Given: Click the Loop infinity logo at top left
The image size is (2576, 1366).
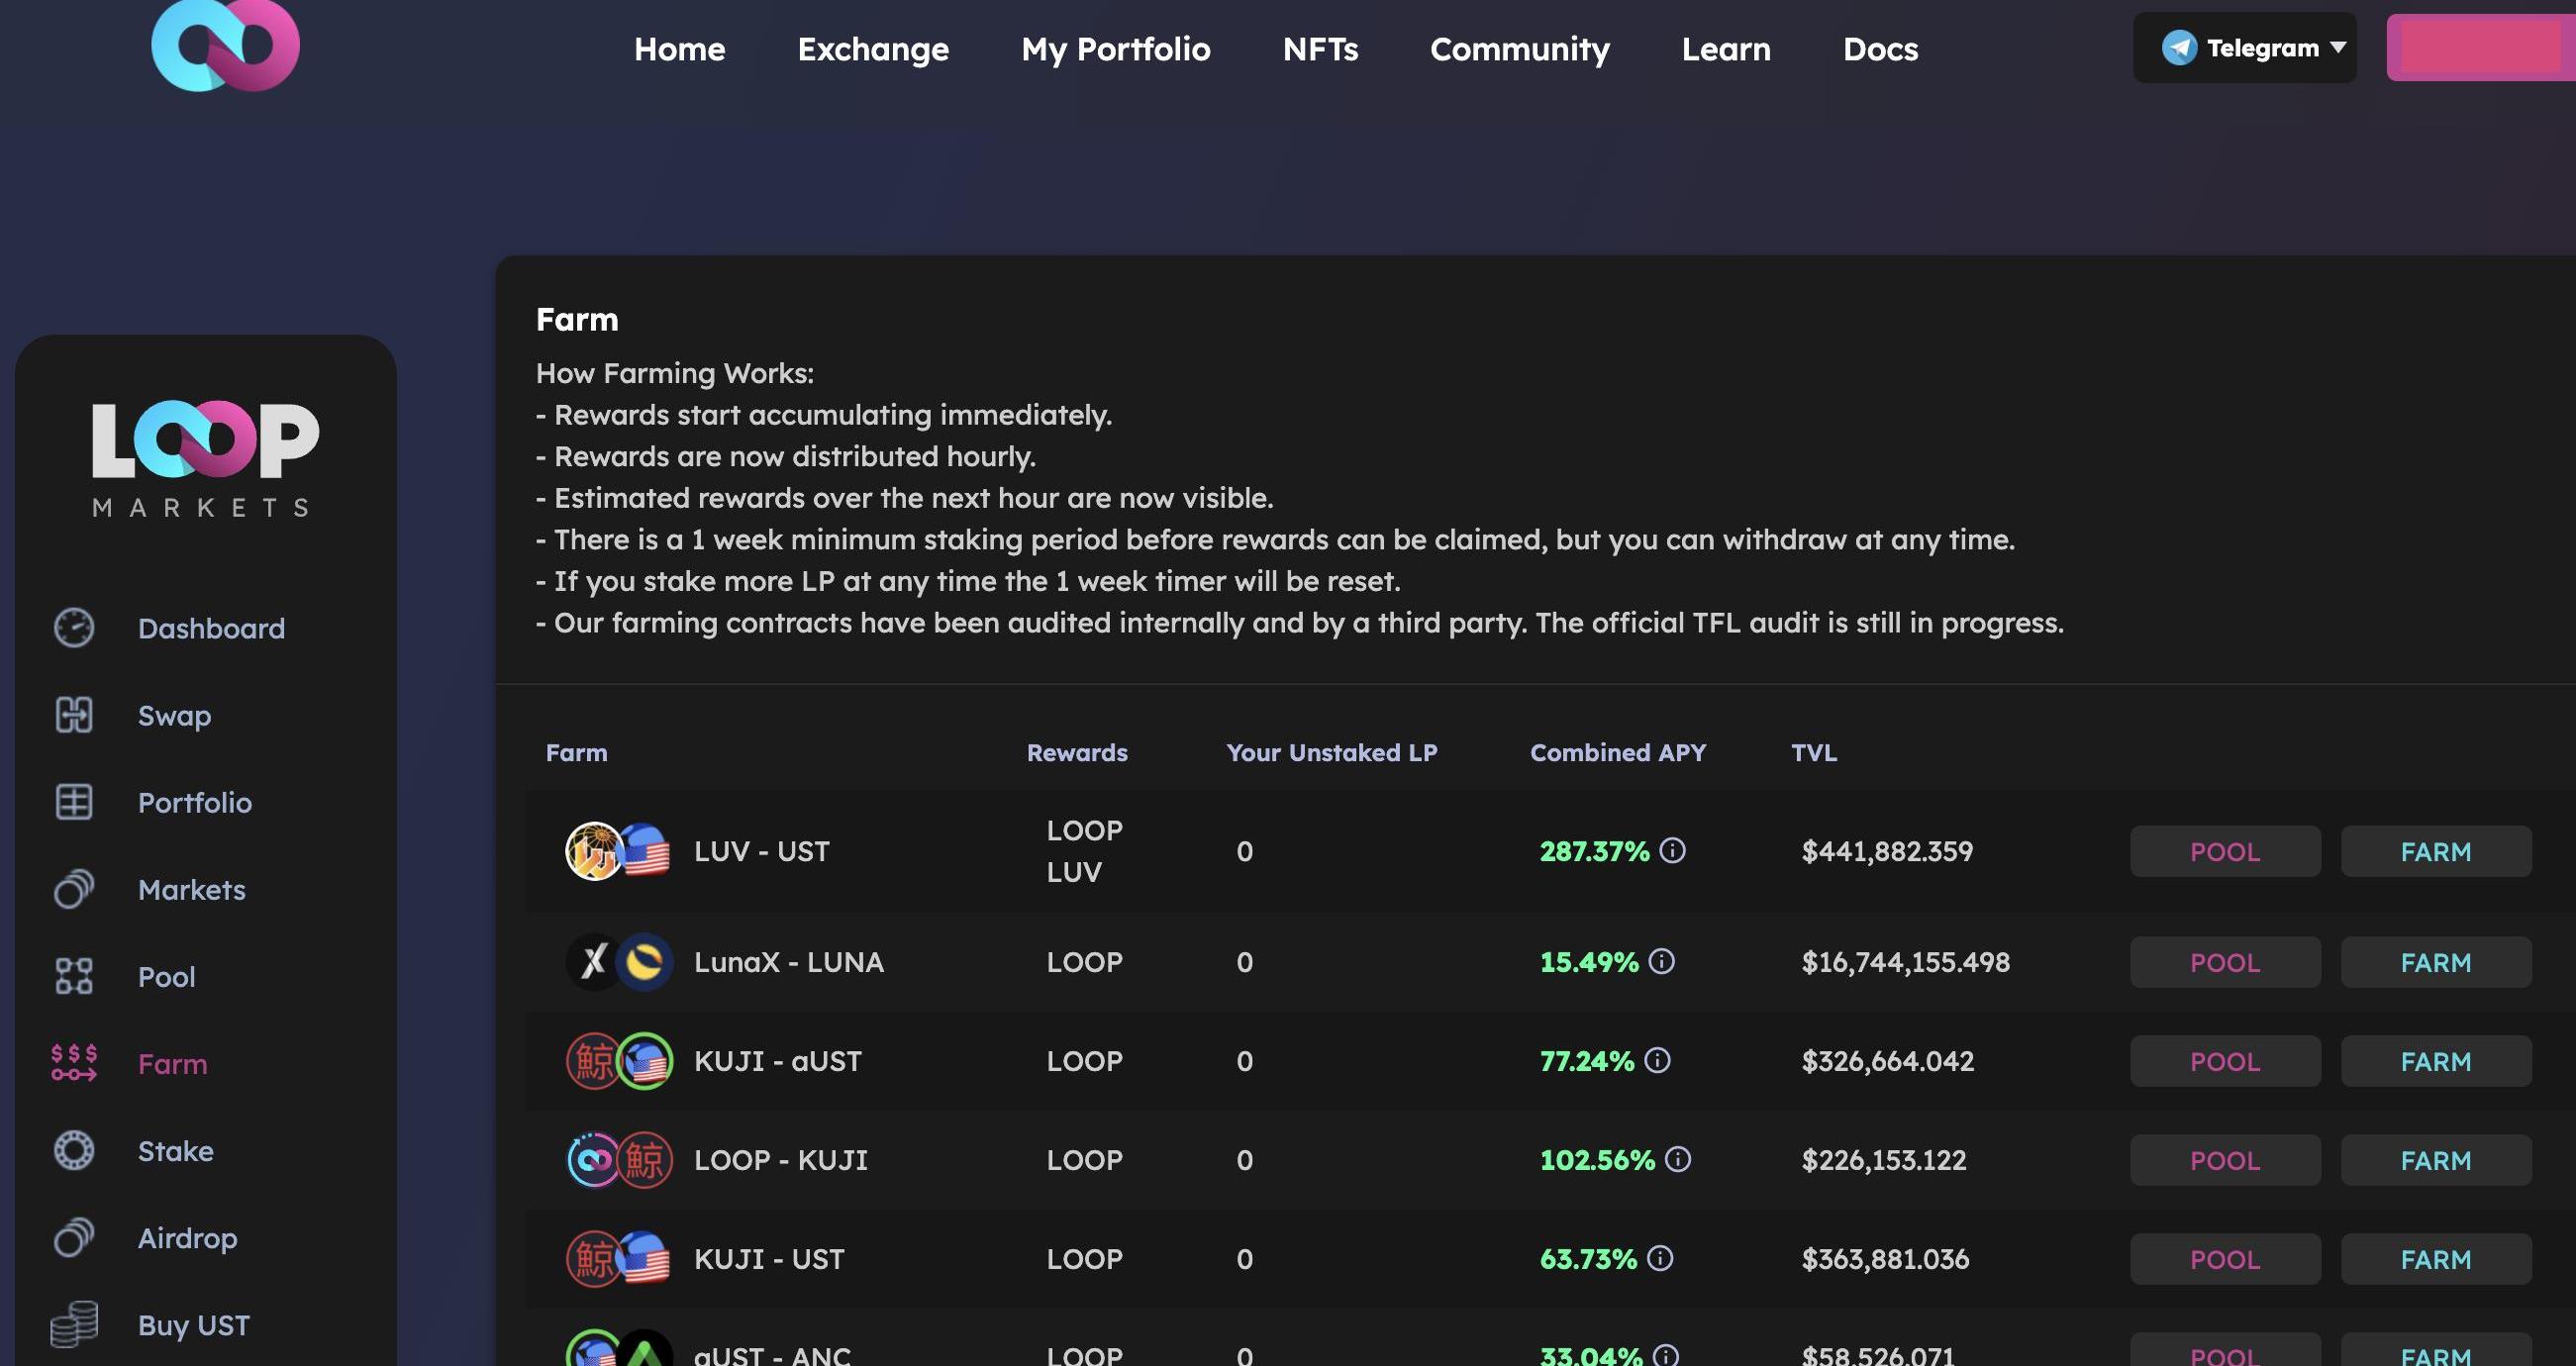Looking at the screenshot, I should tap(225, 45).
